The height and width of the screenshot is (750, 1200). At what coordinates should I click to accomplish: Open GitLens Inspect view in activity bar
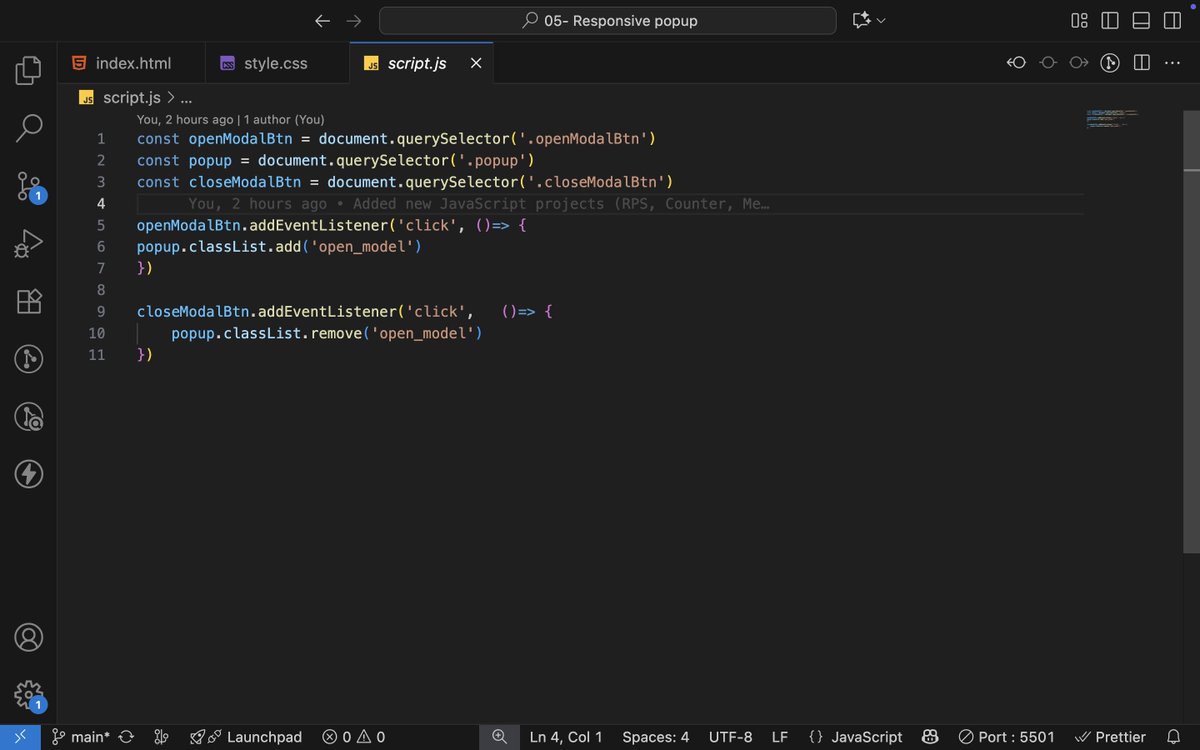tap(29, 416)
